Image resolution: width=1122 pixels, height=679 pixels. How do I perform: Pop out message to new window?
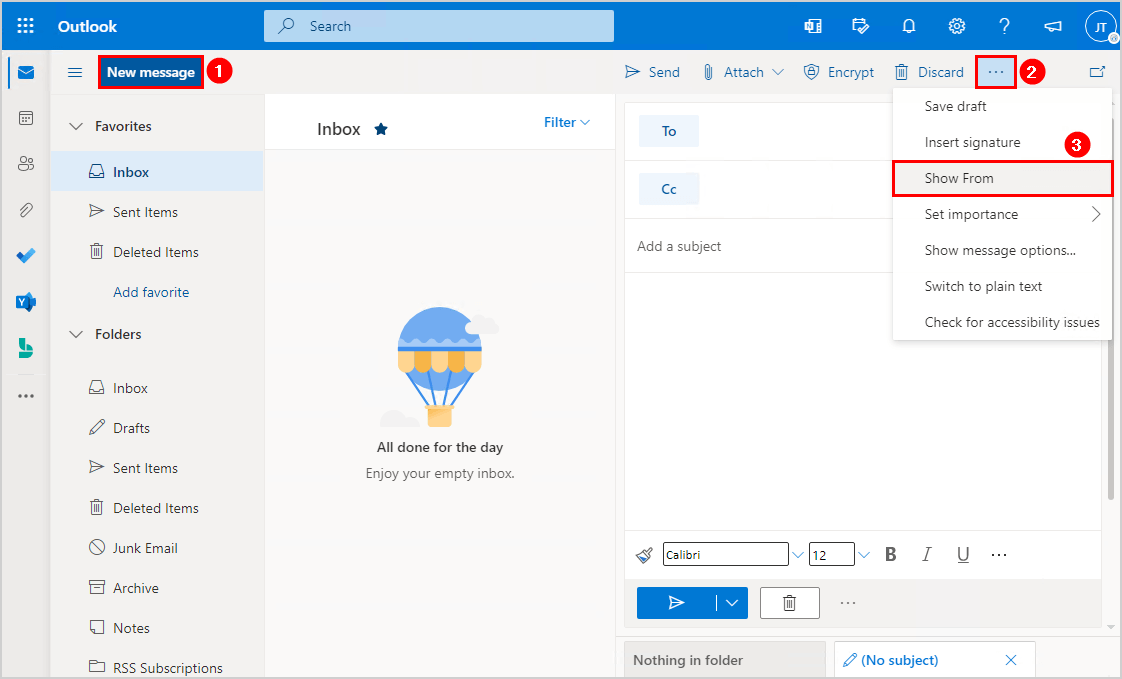click(1097, 72)
